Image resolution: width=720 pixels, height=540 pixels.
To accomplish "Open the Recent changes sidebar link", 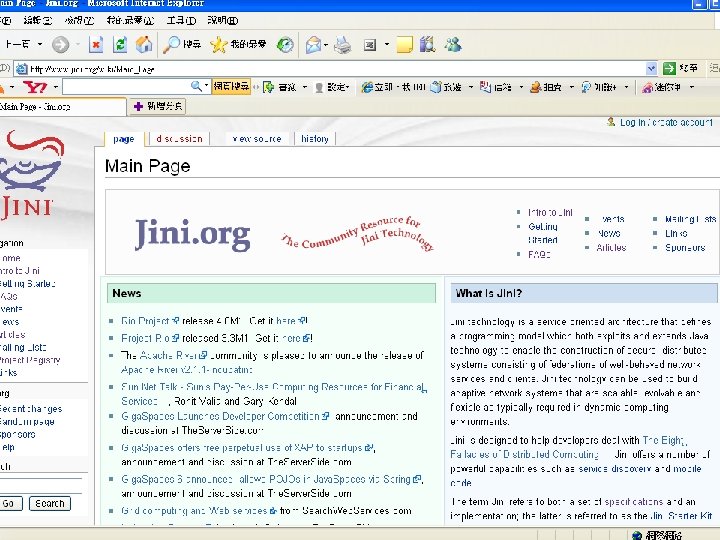I will [31, 409].
